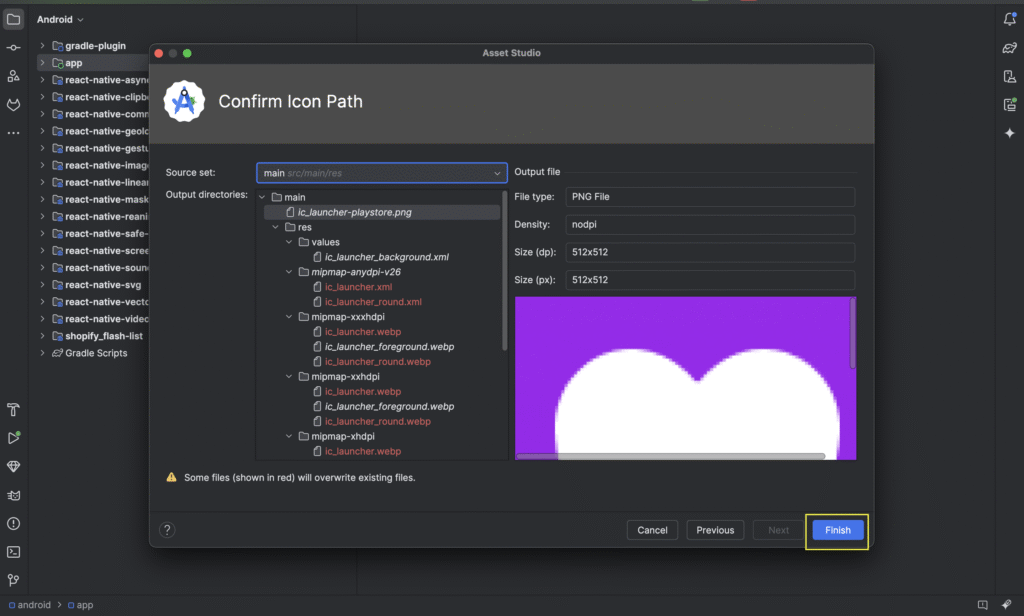Screen dimensions: 1024x616
Task: Select ic_launcher_background.xml file
Action: [386, 257]
